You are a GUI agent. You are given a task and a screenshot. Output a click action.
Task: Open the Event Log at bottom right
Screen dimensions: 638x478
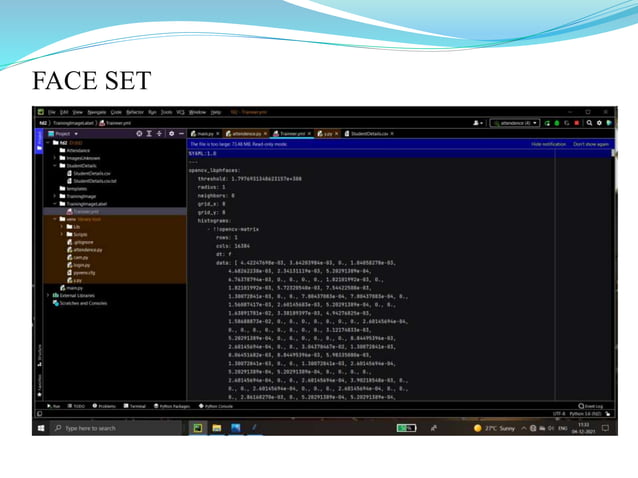click(591, 406)
